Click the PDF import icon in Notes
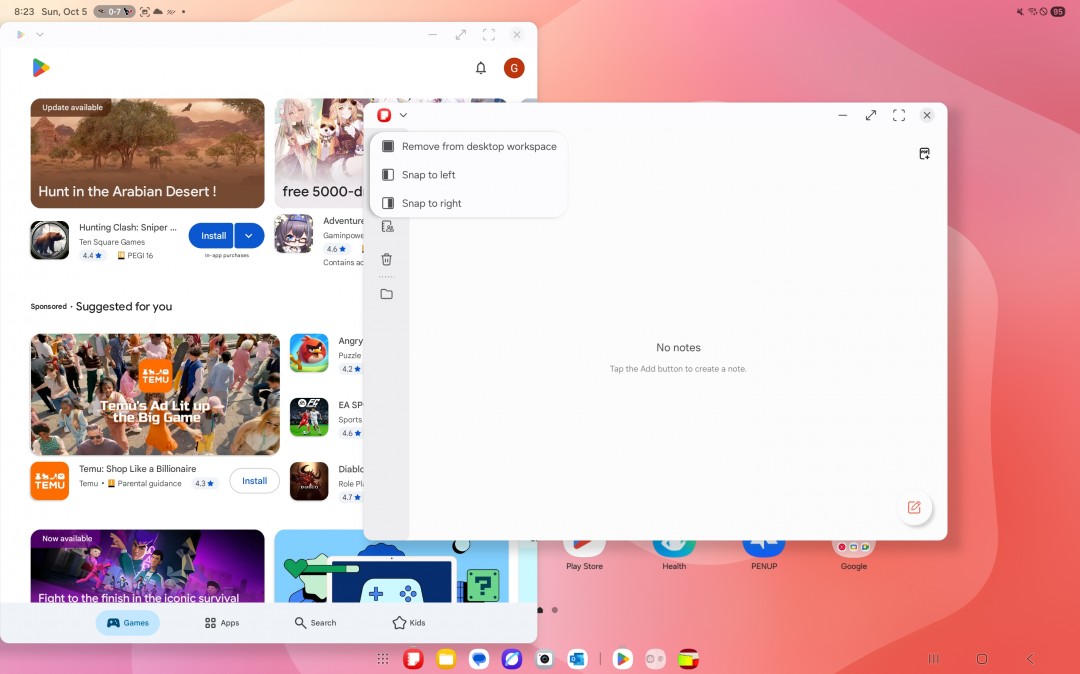The image size is (1080, 674). point(924,154)
